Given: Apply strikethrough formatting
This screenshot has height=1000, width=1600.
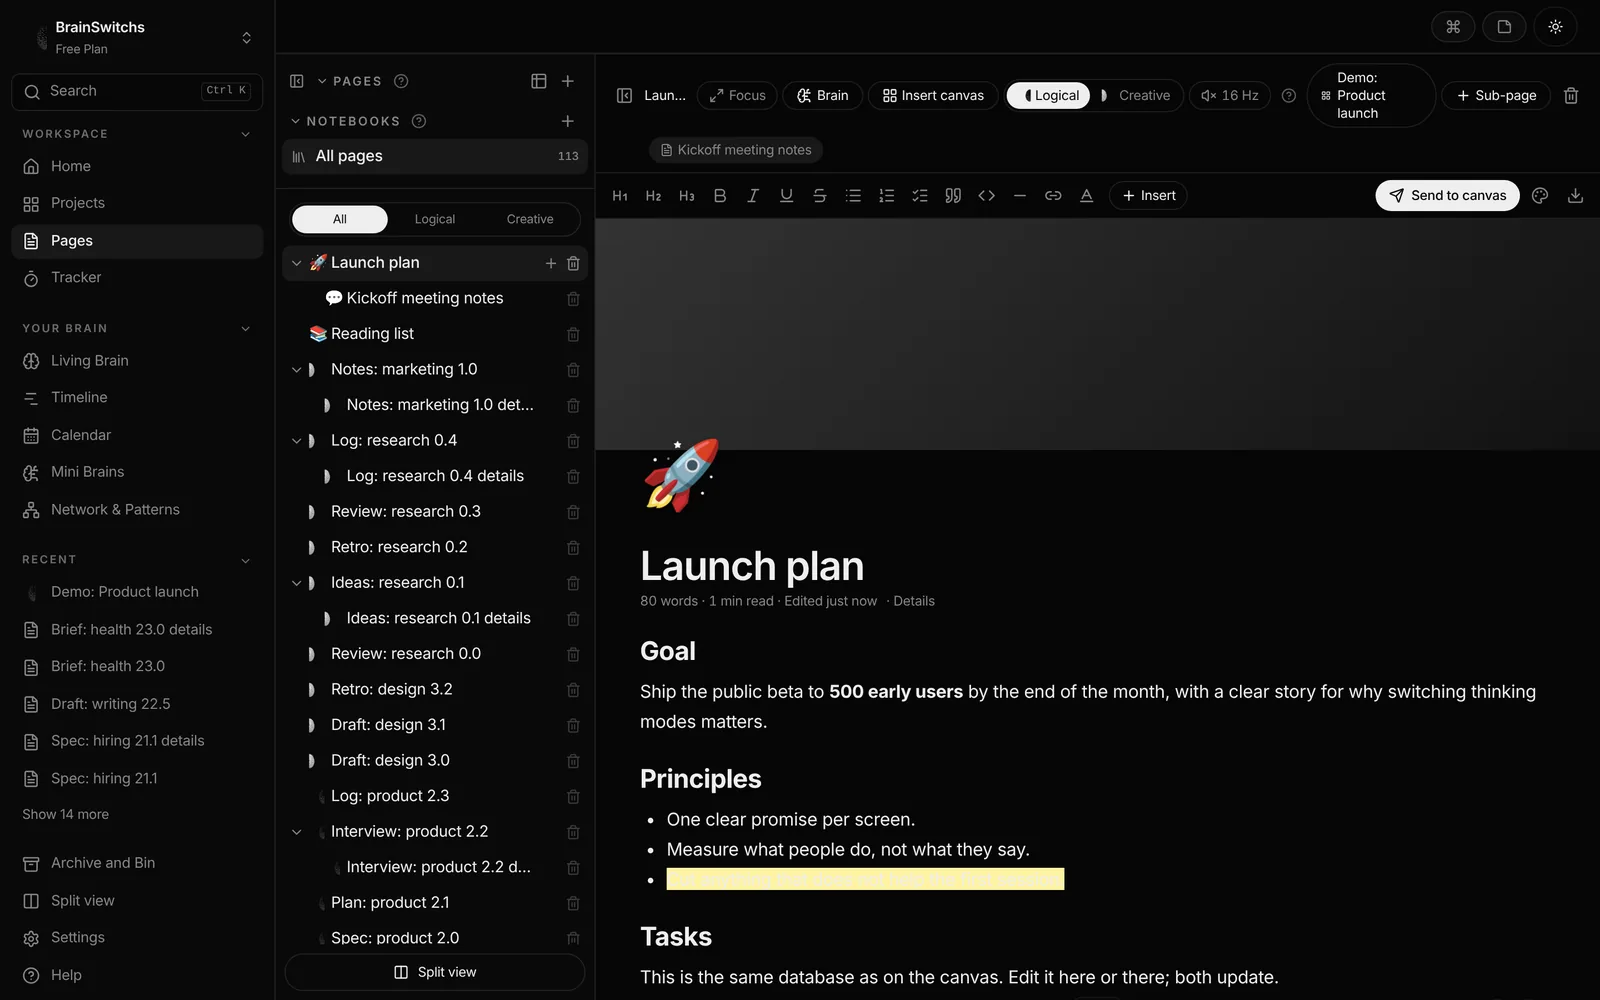Looking at the screenshot, I should (820, 196).
